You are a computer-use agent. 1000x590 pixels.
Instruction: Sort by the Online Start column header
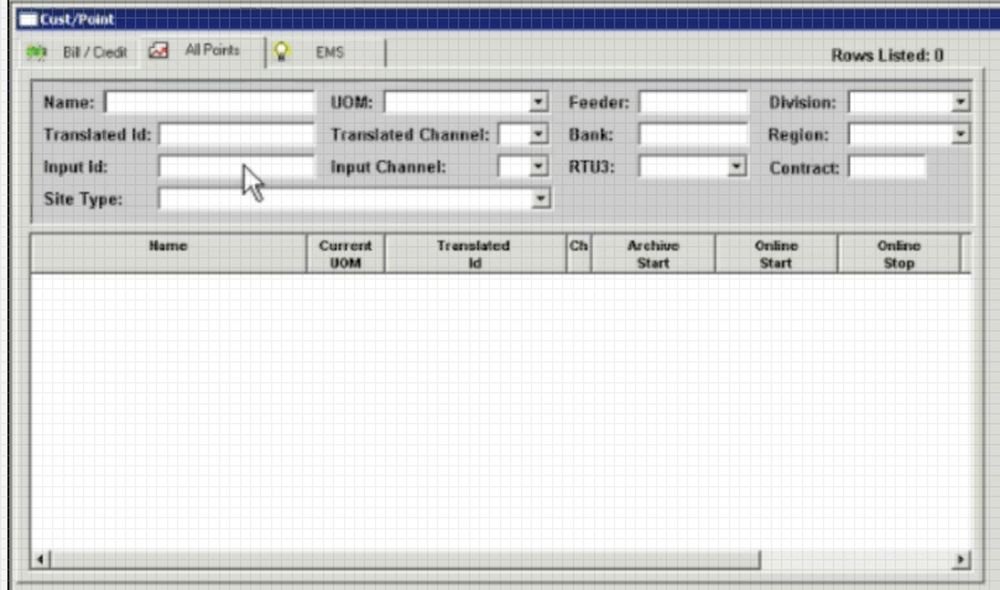[776, 254]
